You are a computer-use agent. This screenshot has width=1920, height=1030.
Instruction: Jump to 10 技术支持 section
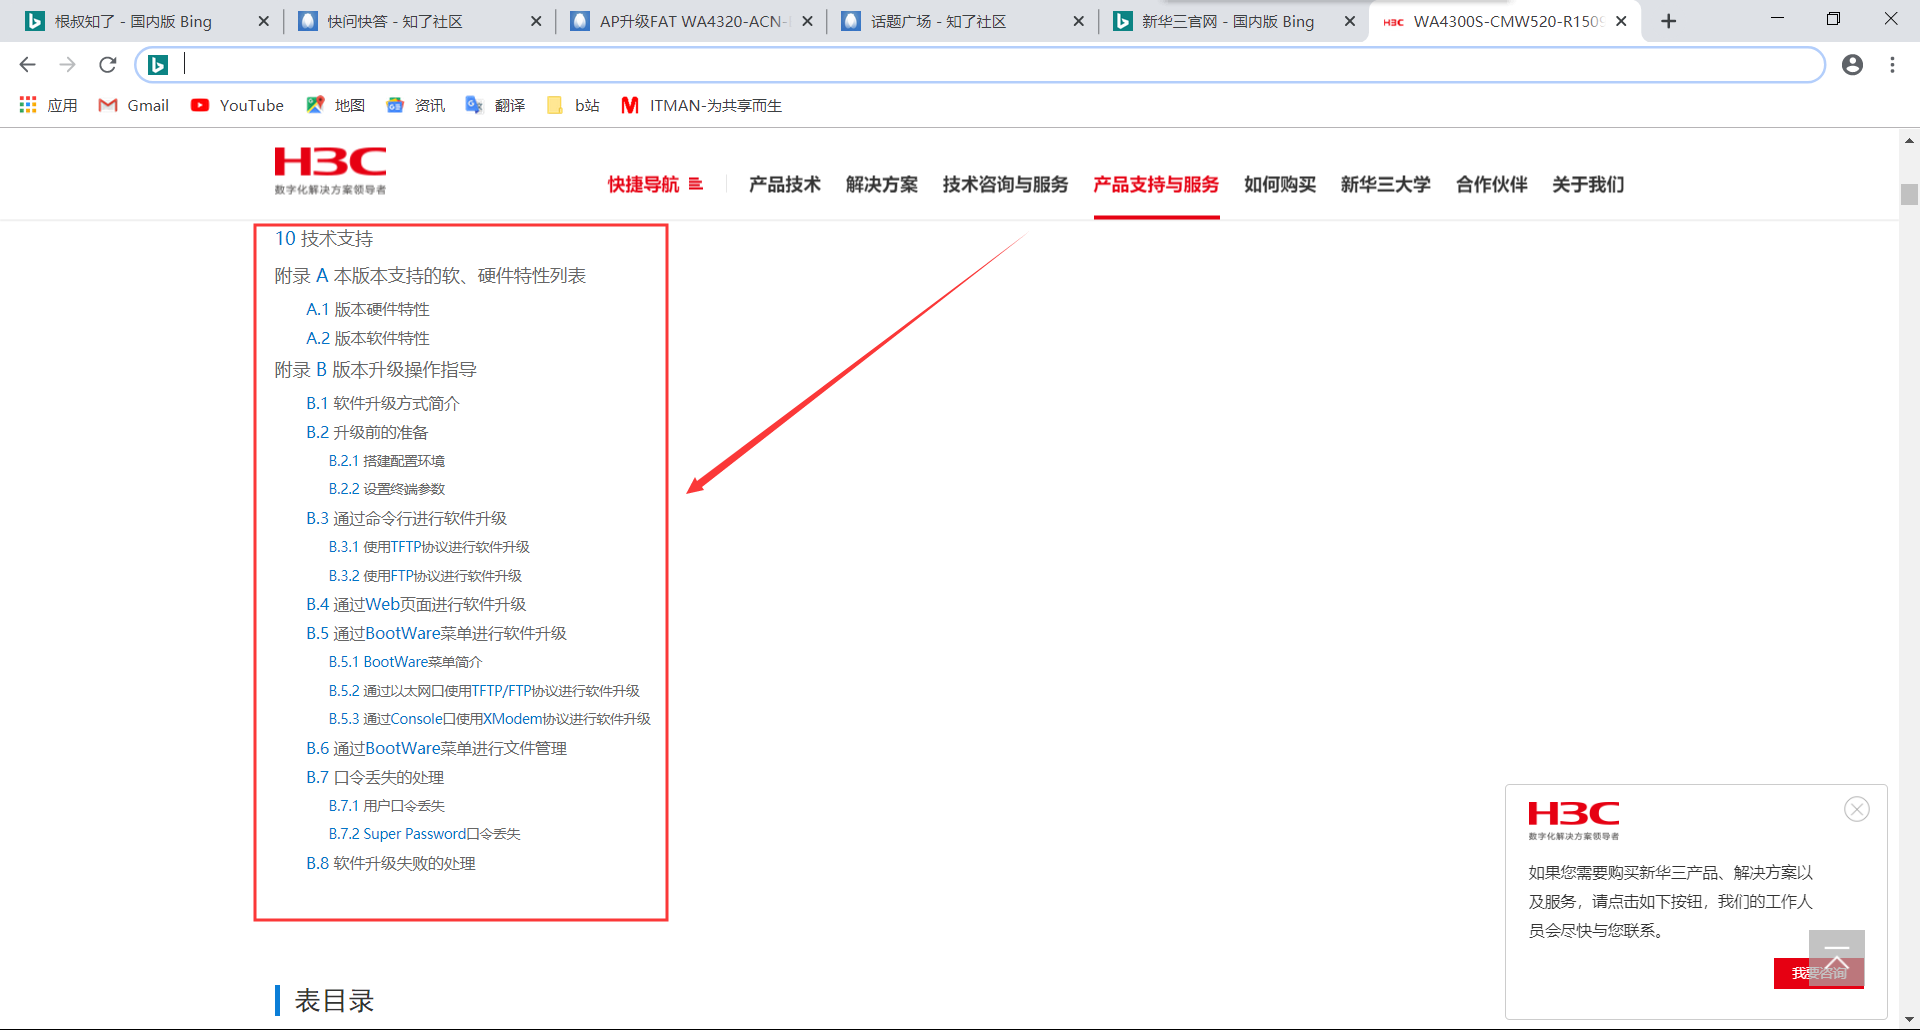324,239
